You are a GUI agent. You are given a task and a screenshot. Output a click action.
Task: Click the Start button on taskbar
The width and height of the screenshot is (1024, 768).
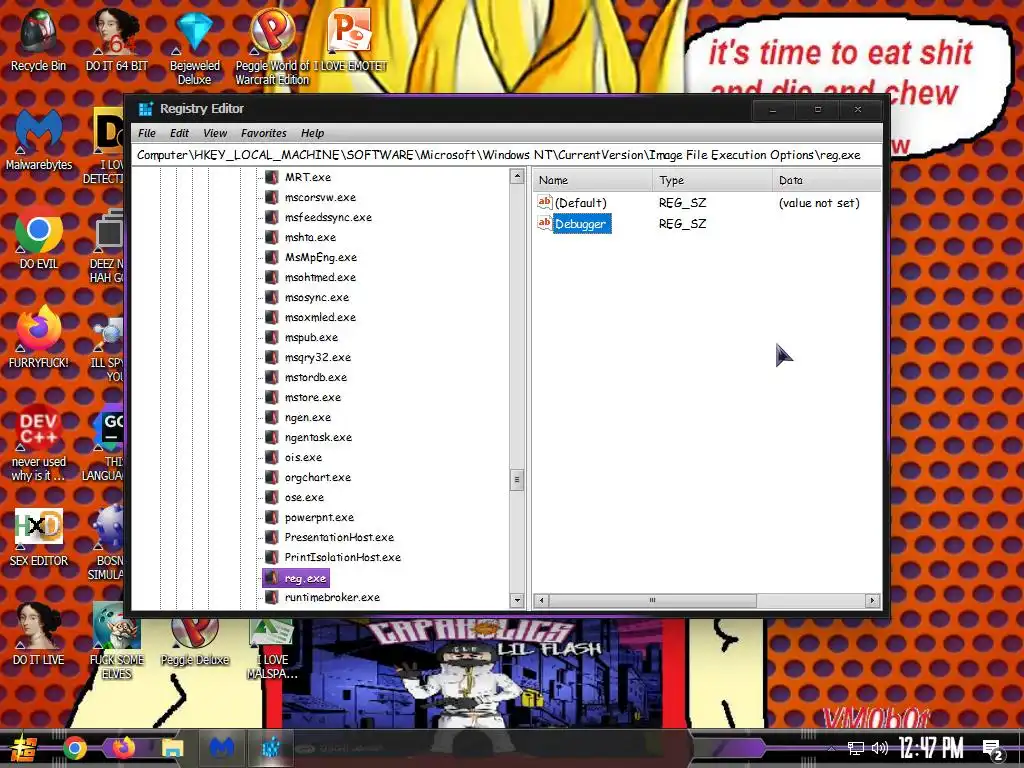click(24, 748)
